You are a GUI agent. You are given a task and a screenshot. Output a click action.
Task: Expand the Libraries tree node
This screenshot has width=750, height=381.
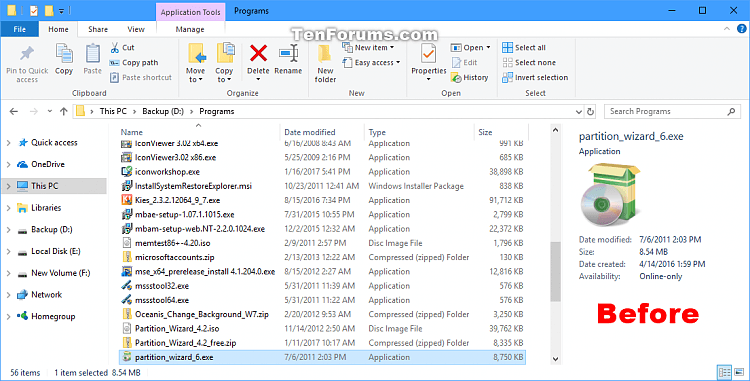point(8,208)
